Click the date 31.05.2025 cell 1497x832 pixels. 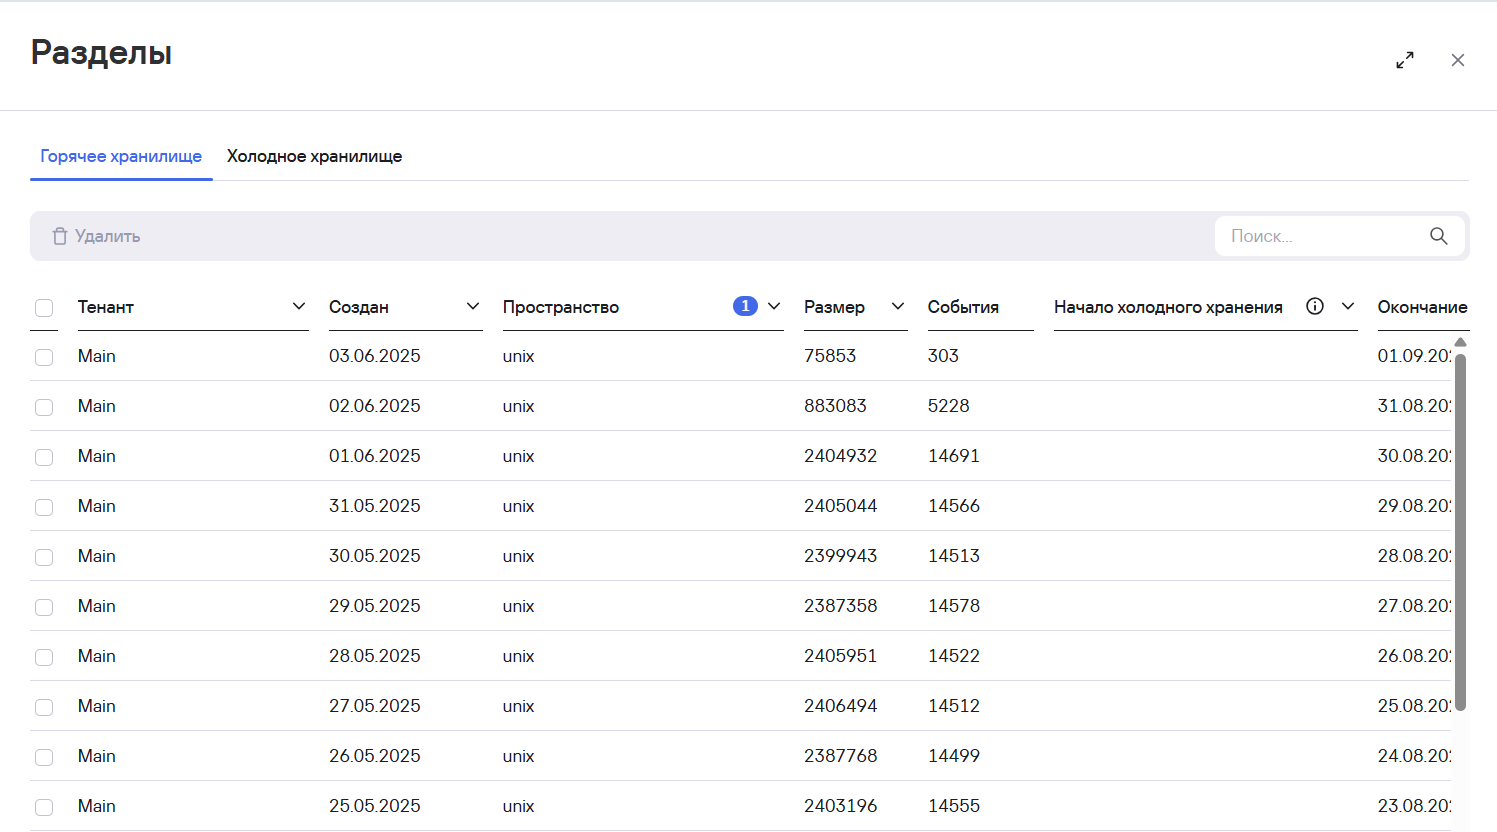coord(375,506)
